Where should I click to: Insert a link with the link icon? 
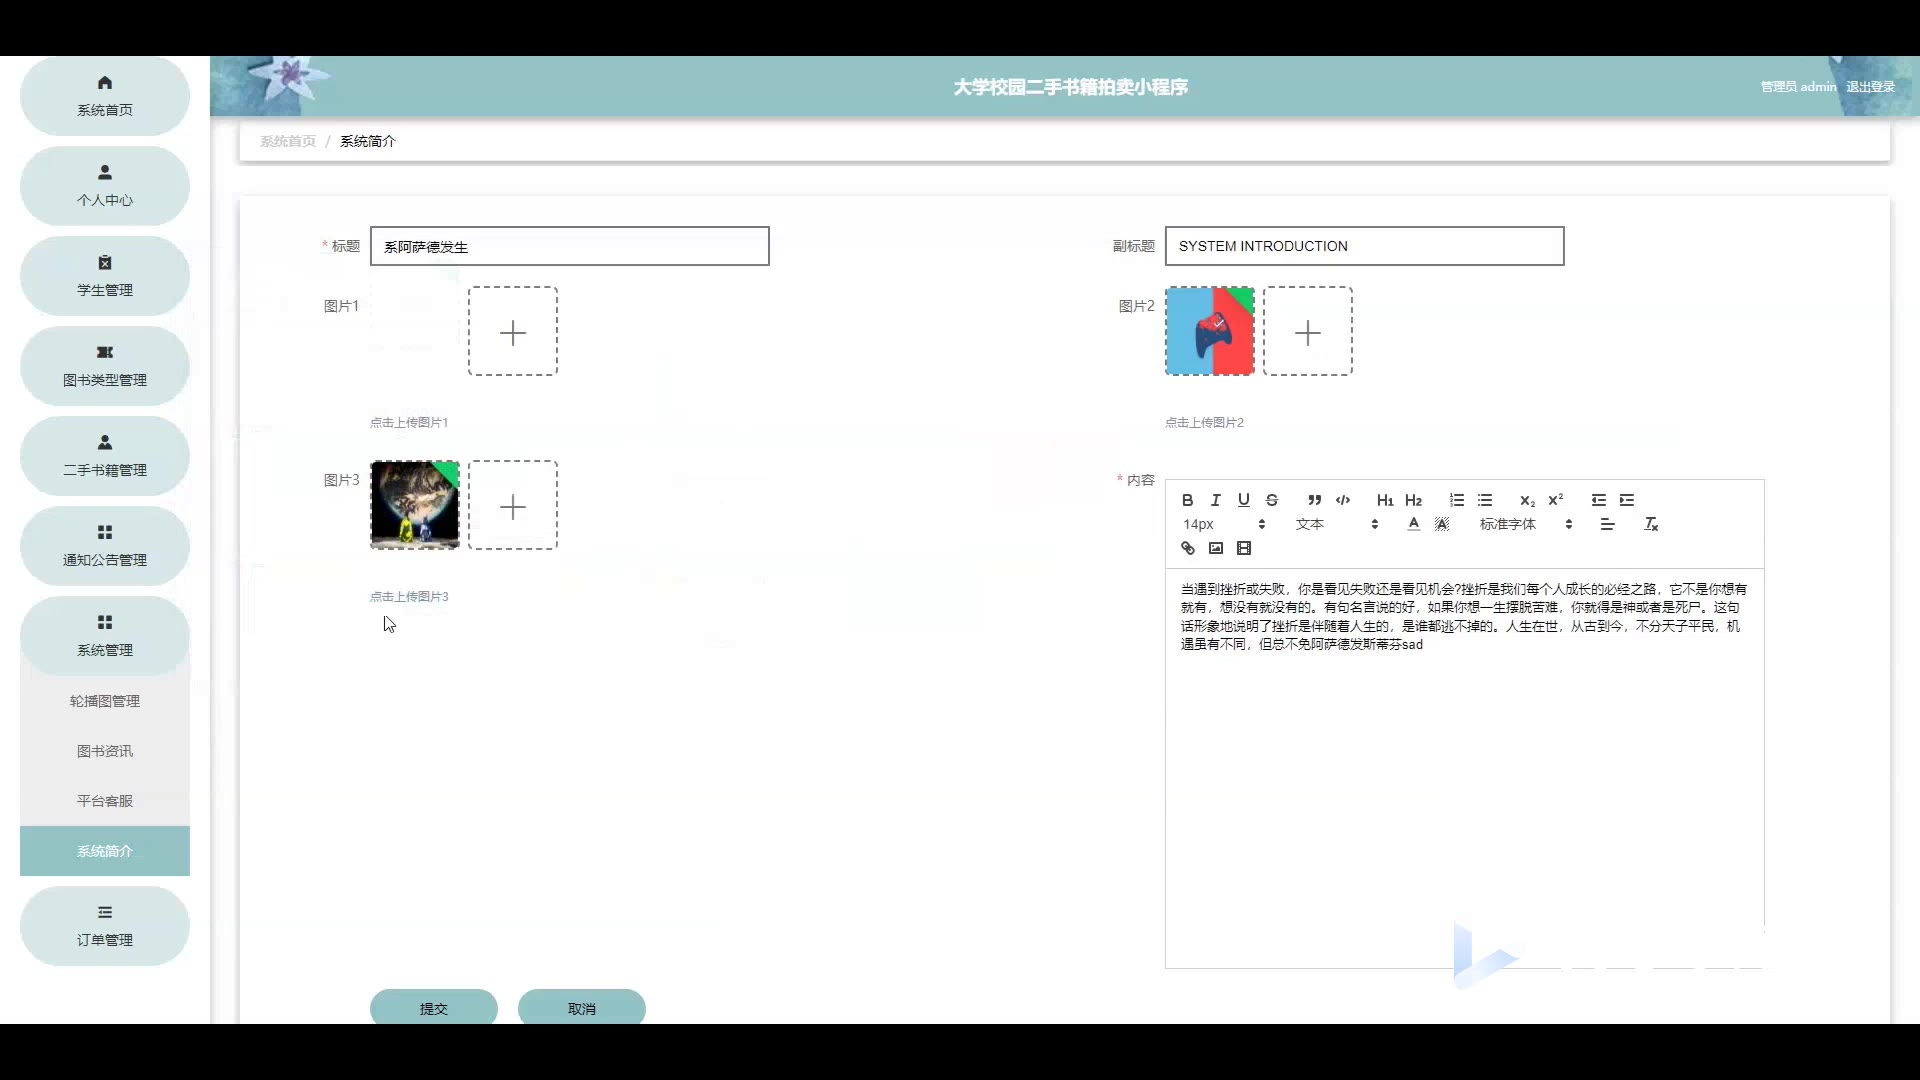click(1187, 548)
